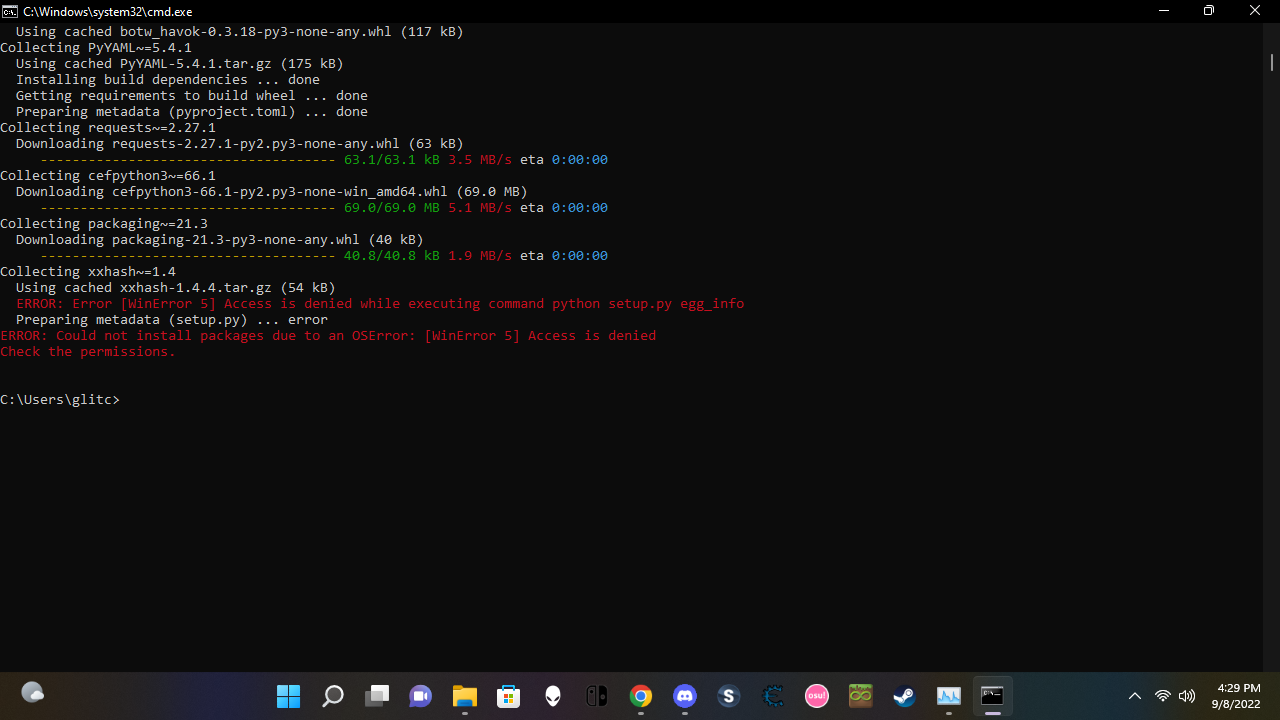
Task: Click 'Collecting packaging~=21.3' line
Action: [104, 224]
